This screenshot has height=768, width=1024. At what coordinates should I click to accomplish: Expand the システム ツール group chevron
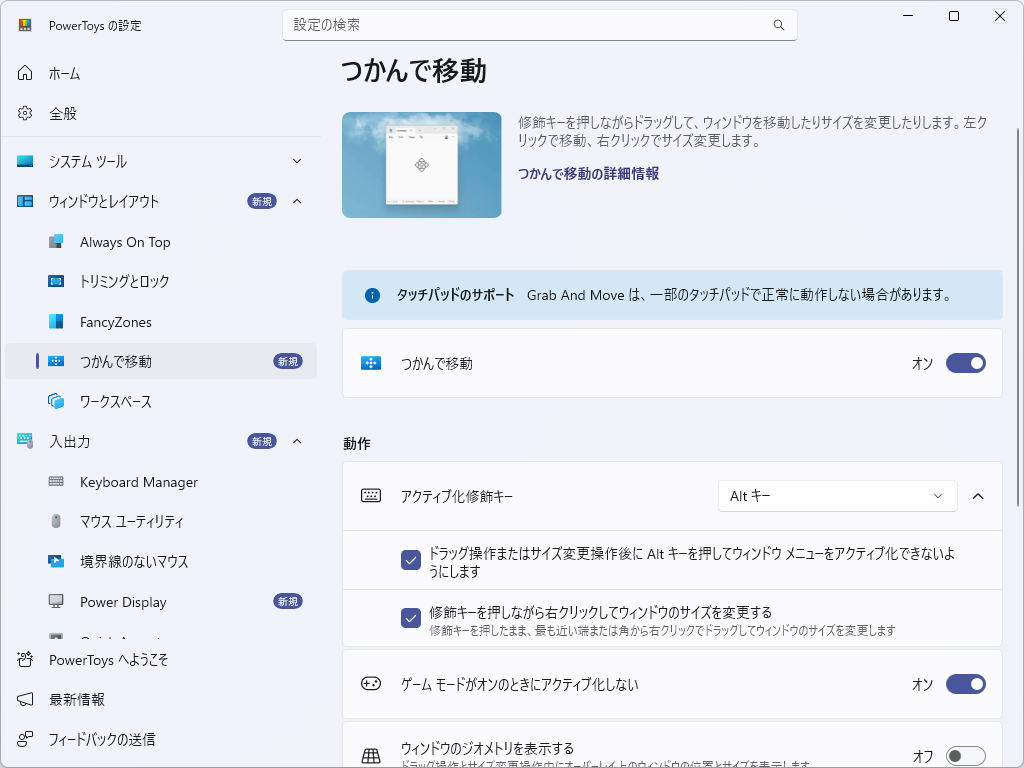coord(297,161)
